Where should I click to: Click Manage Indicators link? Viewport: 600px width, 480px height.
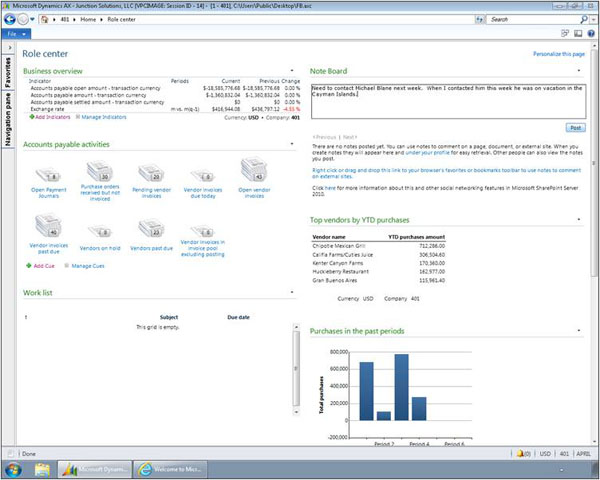coord(104,117)
